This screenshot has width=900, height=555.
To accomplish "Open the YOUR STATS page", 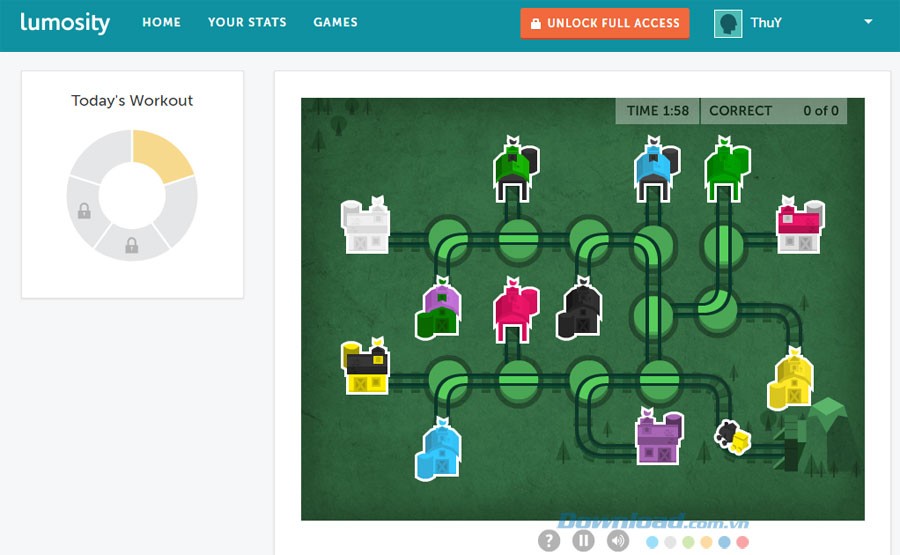I will pos(247,22).
